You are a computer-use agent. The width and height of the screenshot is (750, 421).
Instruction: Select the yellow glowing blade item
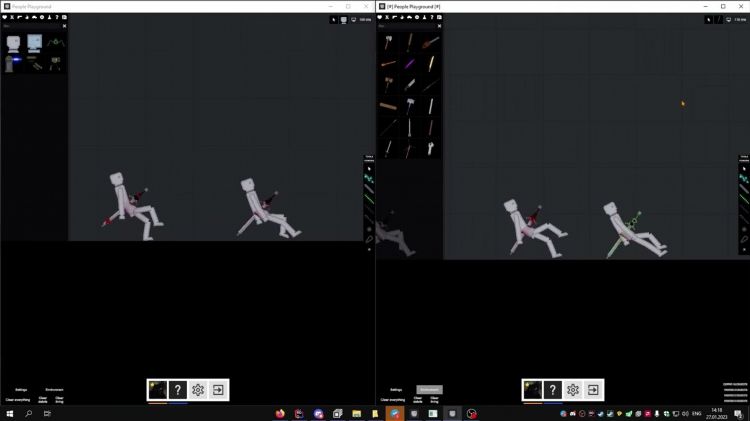pyautogui.click(x=430, y=63)
